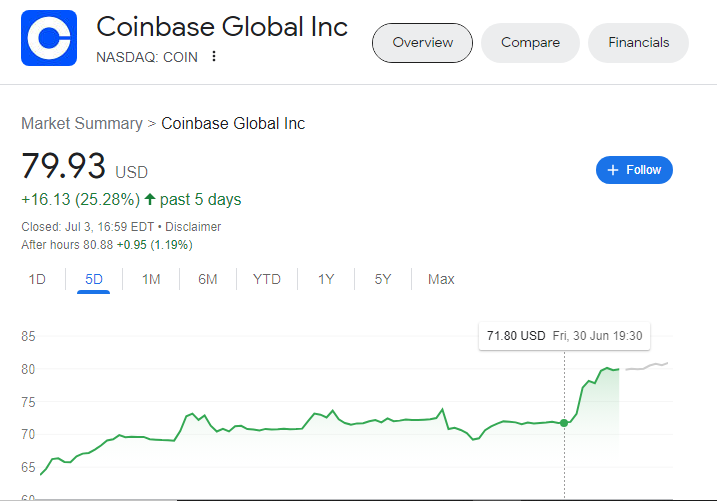Open the three-dot more options menu
Screen dimensions: 718x501
tap(213, 57)
